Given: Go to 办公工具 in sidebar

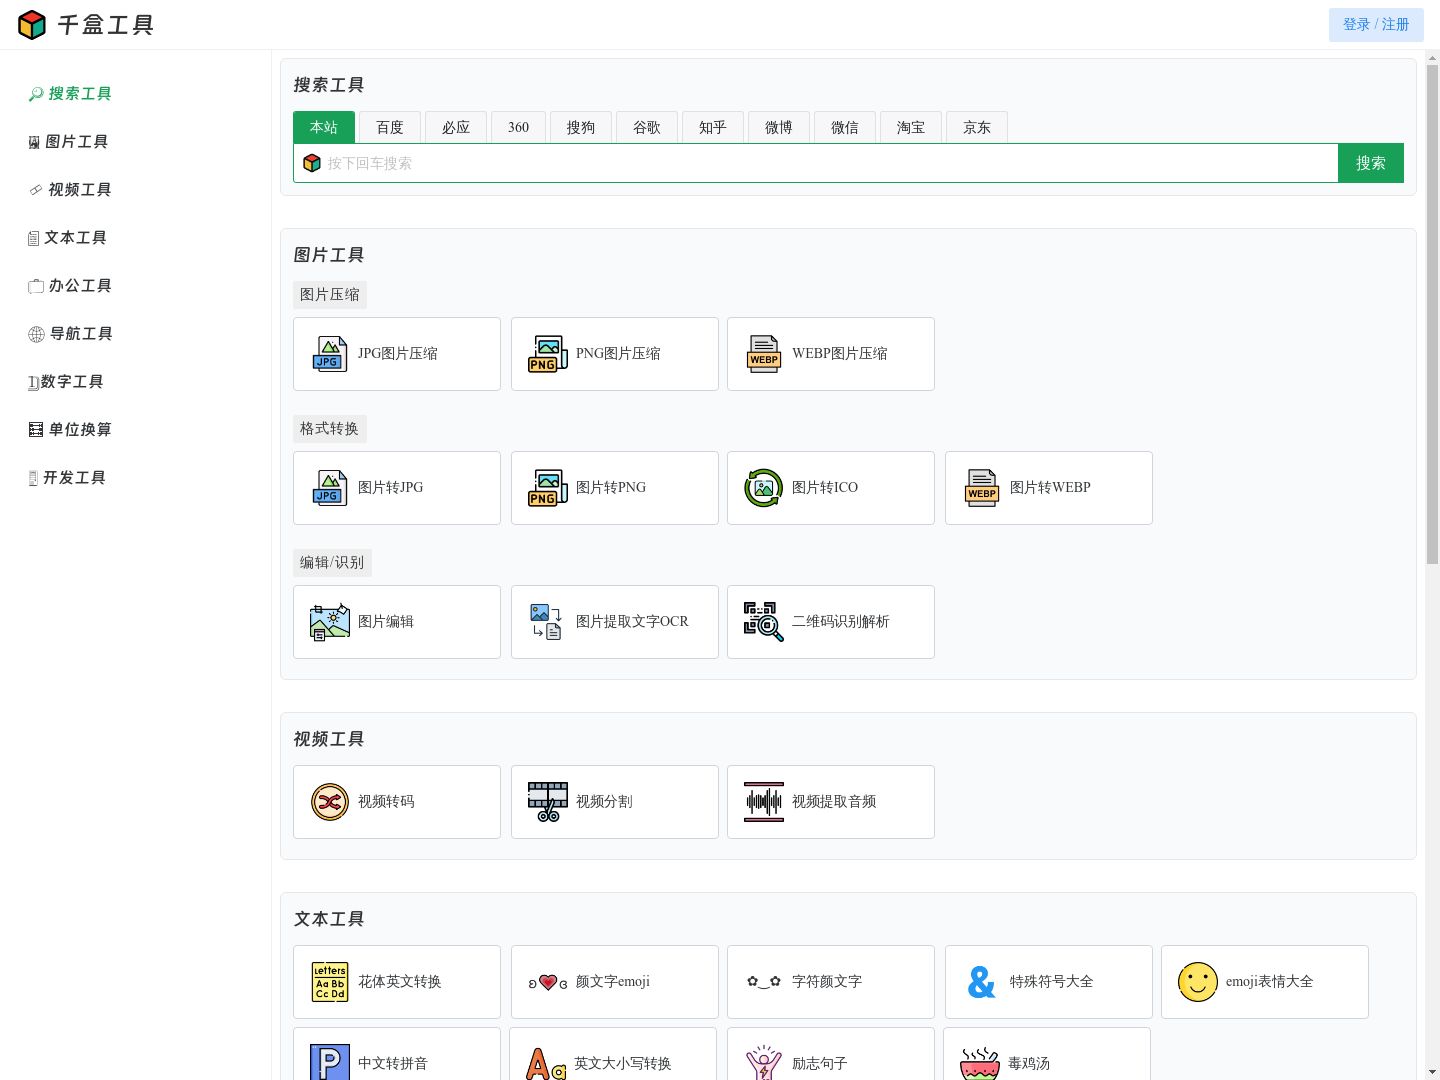Looking at the screenshot, I should (70, 286).
